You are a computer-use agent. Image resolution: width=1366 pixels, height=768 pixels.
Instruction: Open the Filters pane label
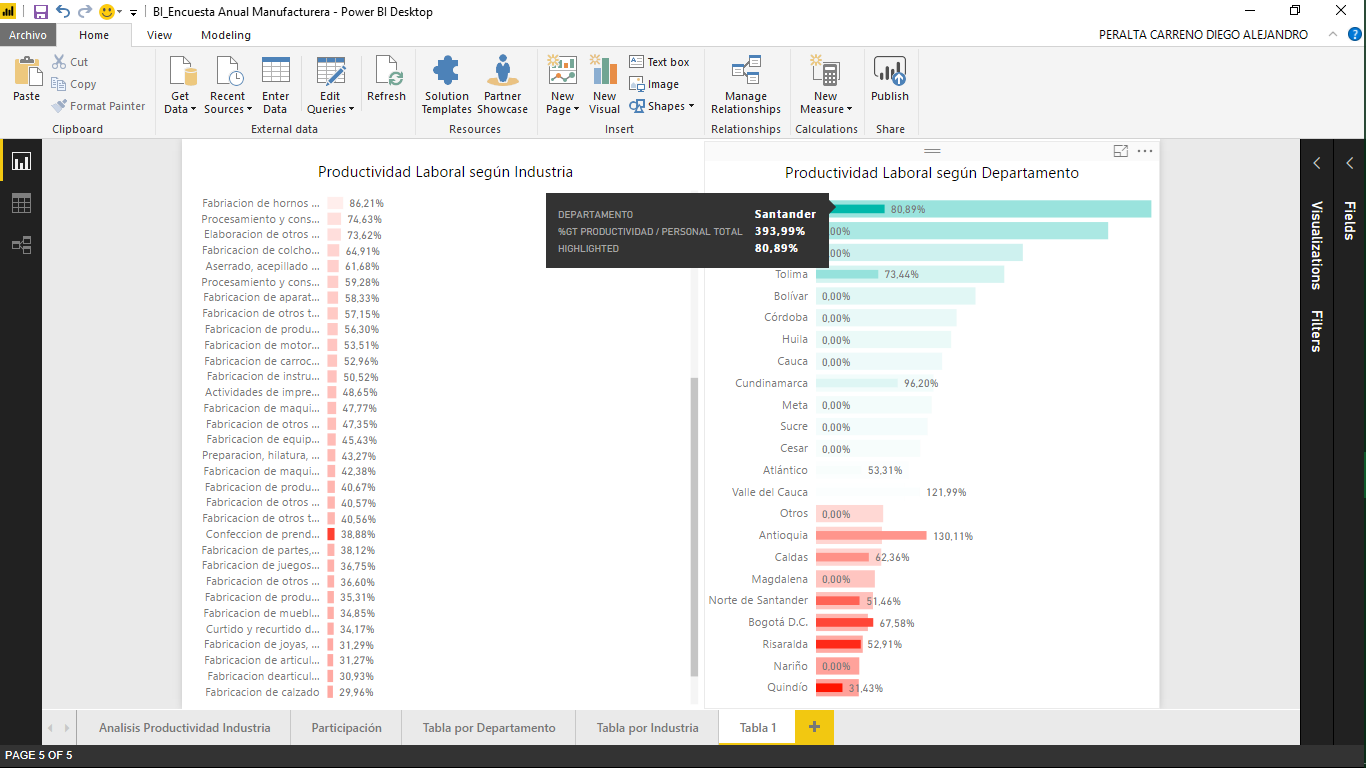pos(1317,331)
